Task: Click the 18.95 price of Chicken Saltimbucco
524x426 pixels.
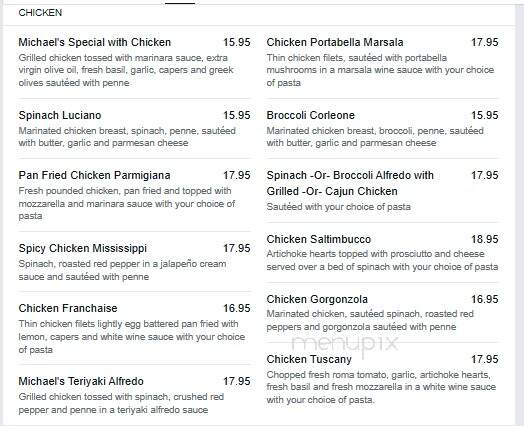Action: pyautogui.click(x=485, y=239)
